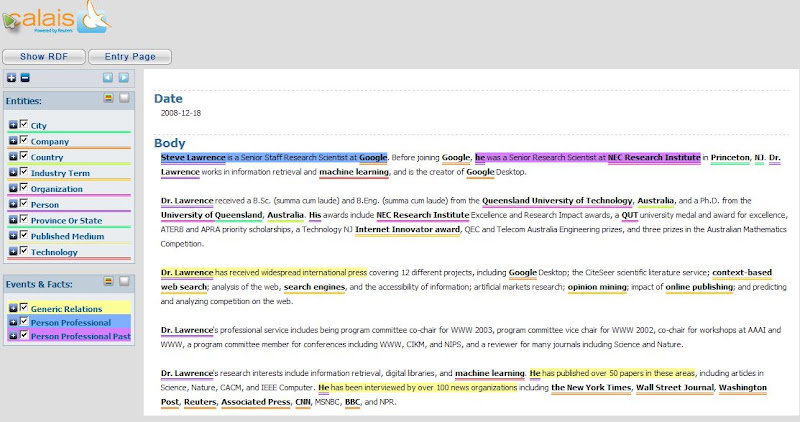
Task: Click 'Reuters' entity in last line
Action: point(200,402)
